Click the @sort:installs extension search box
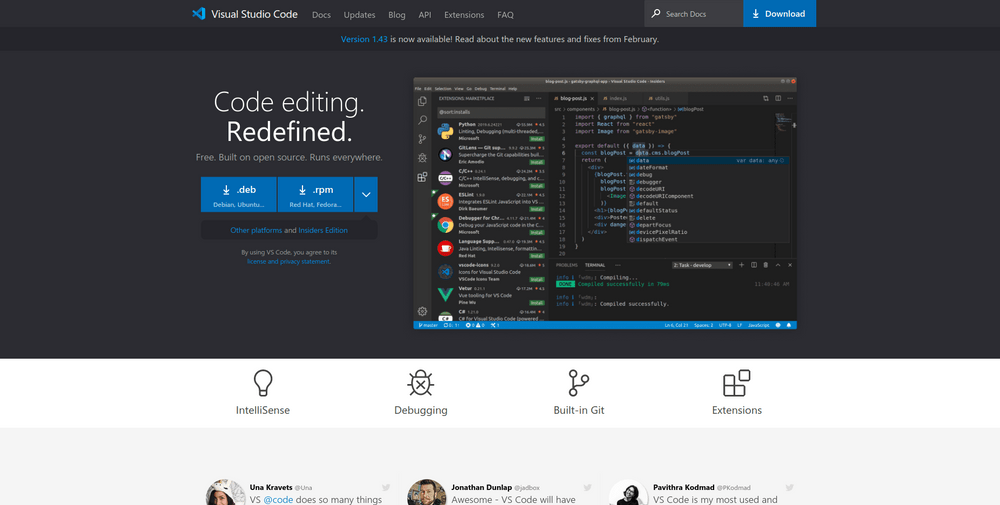1000x505 pixels. coord(490,112)
